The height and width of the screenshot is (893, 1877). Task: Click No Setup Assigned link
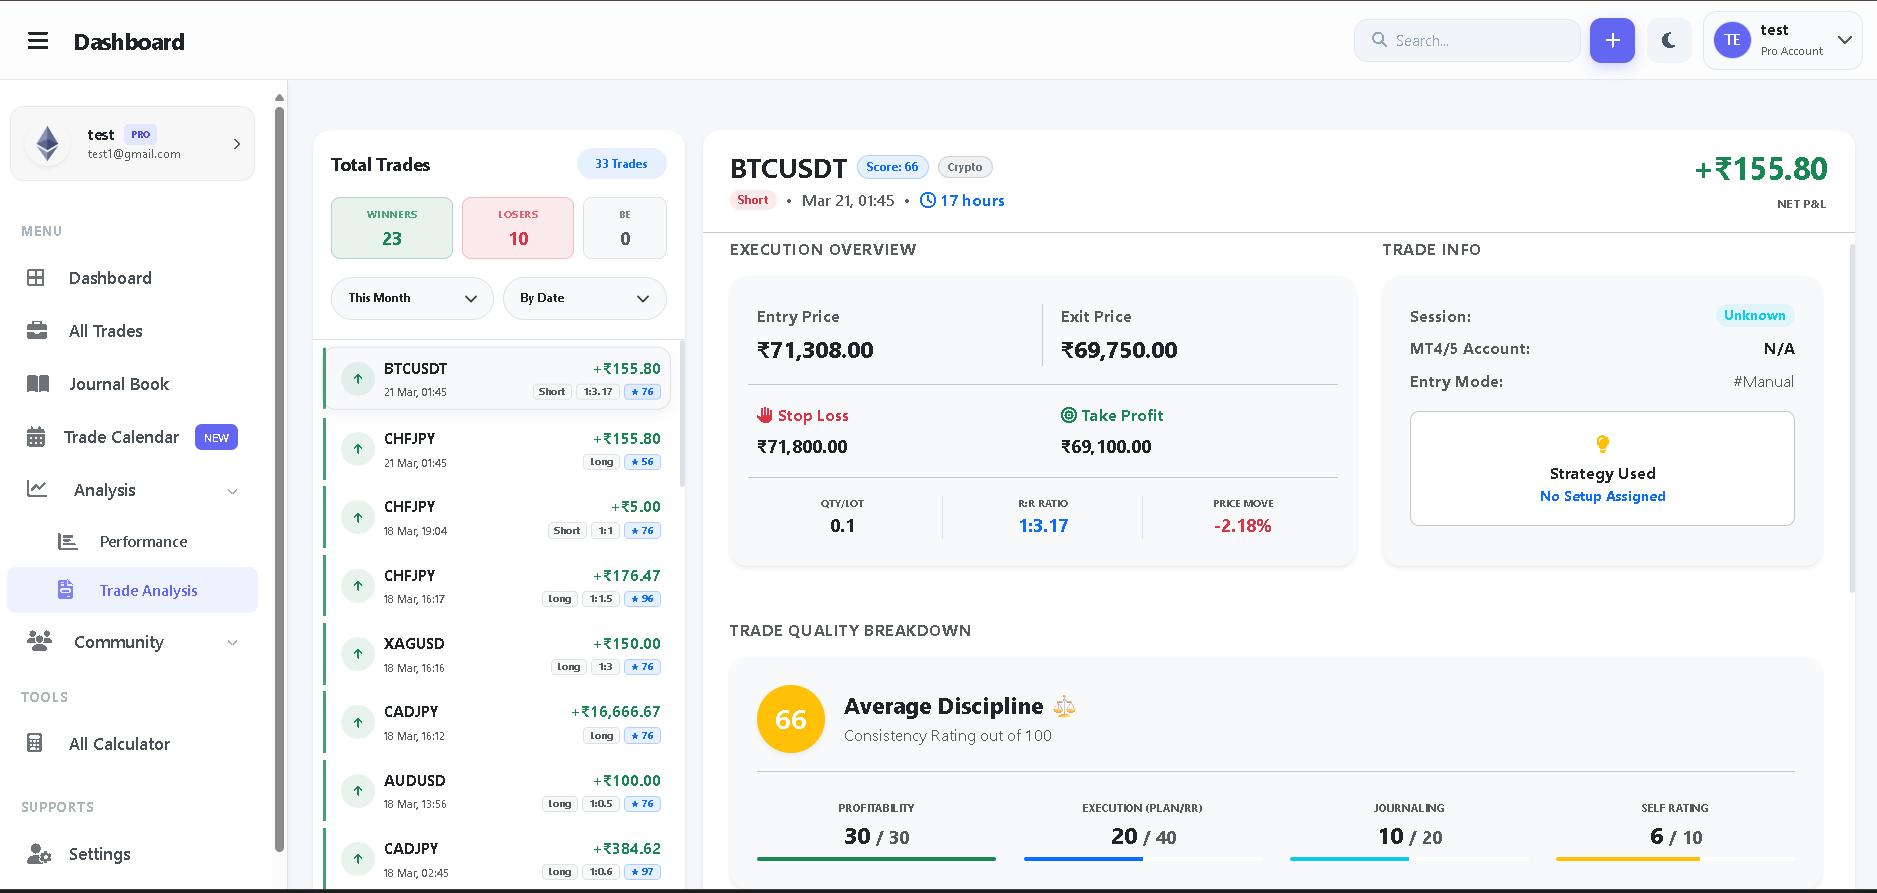coord(1602,496)
